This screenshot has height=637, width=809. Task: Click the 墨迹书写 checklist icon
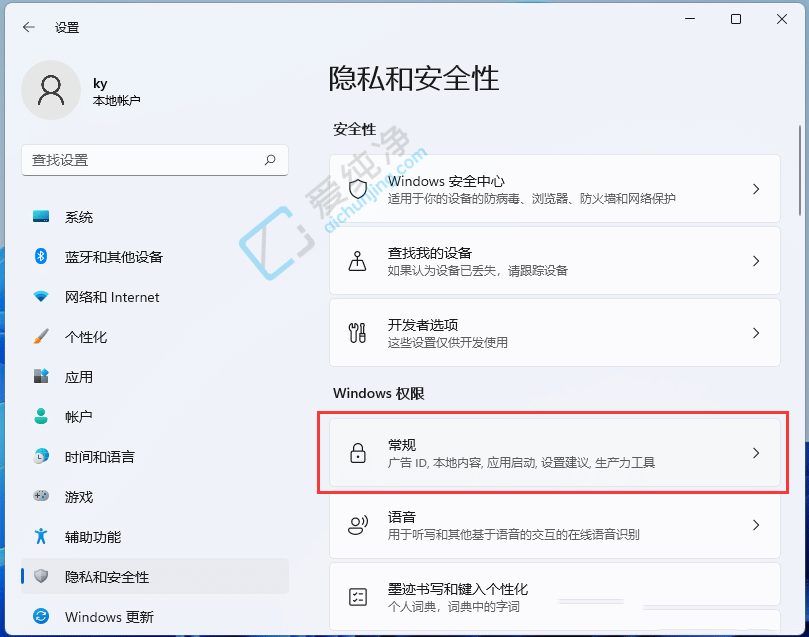(x=358, y=597)
